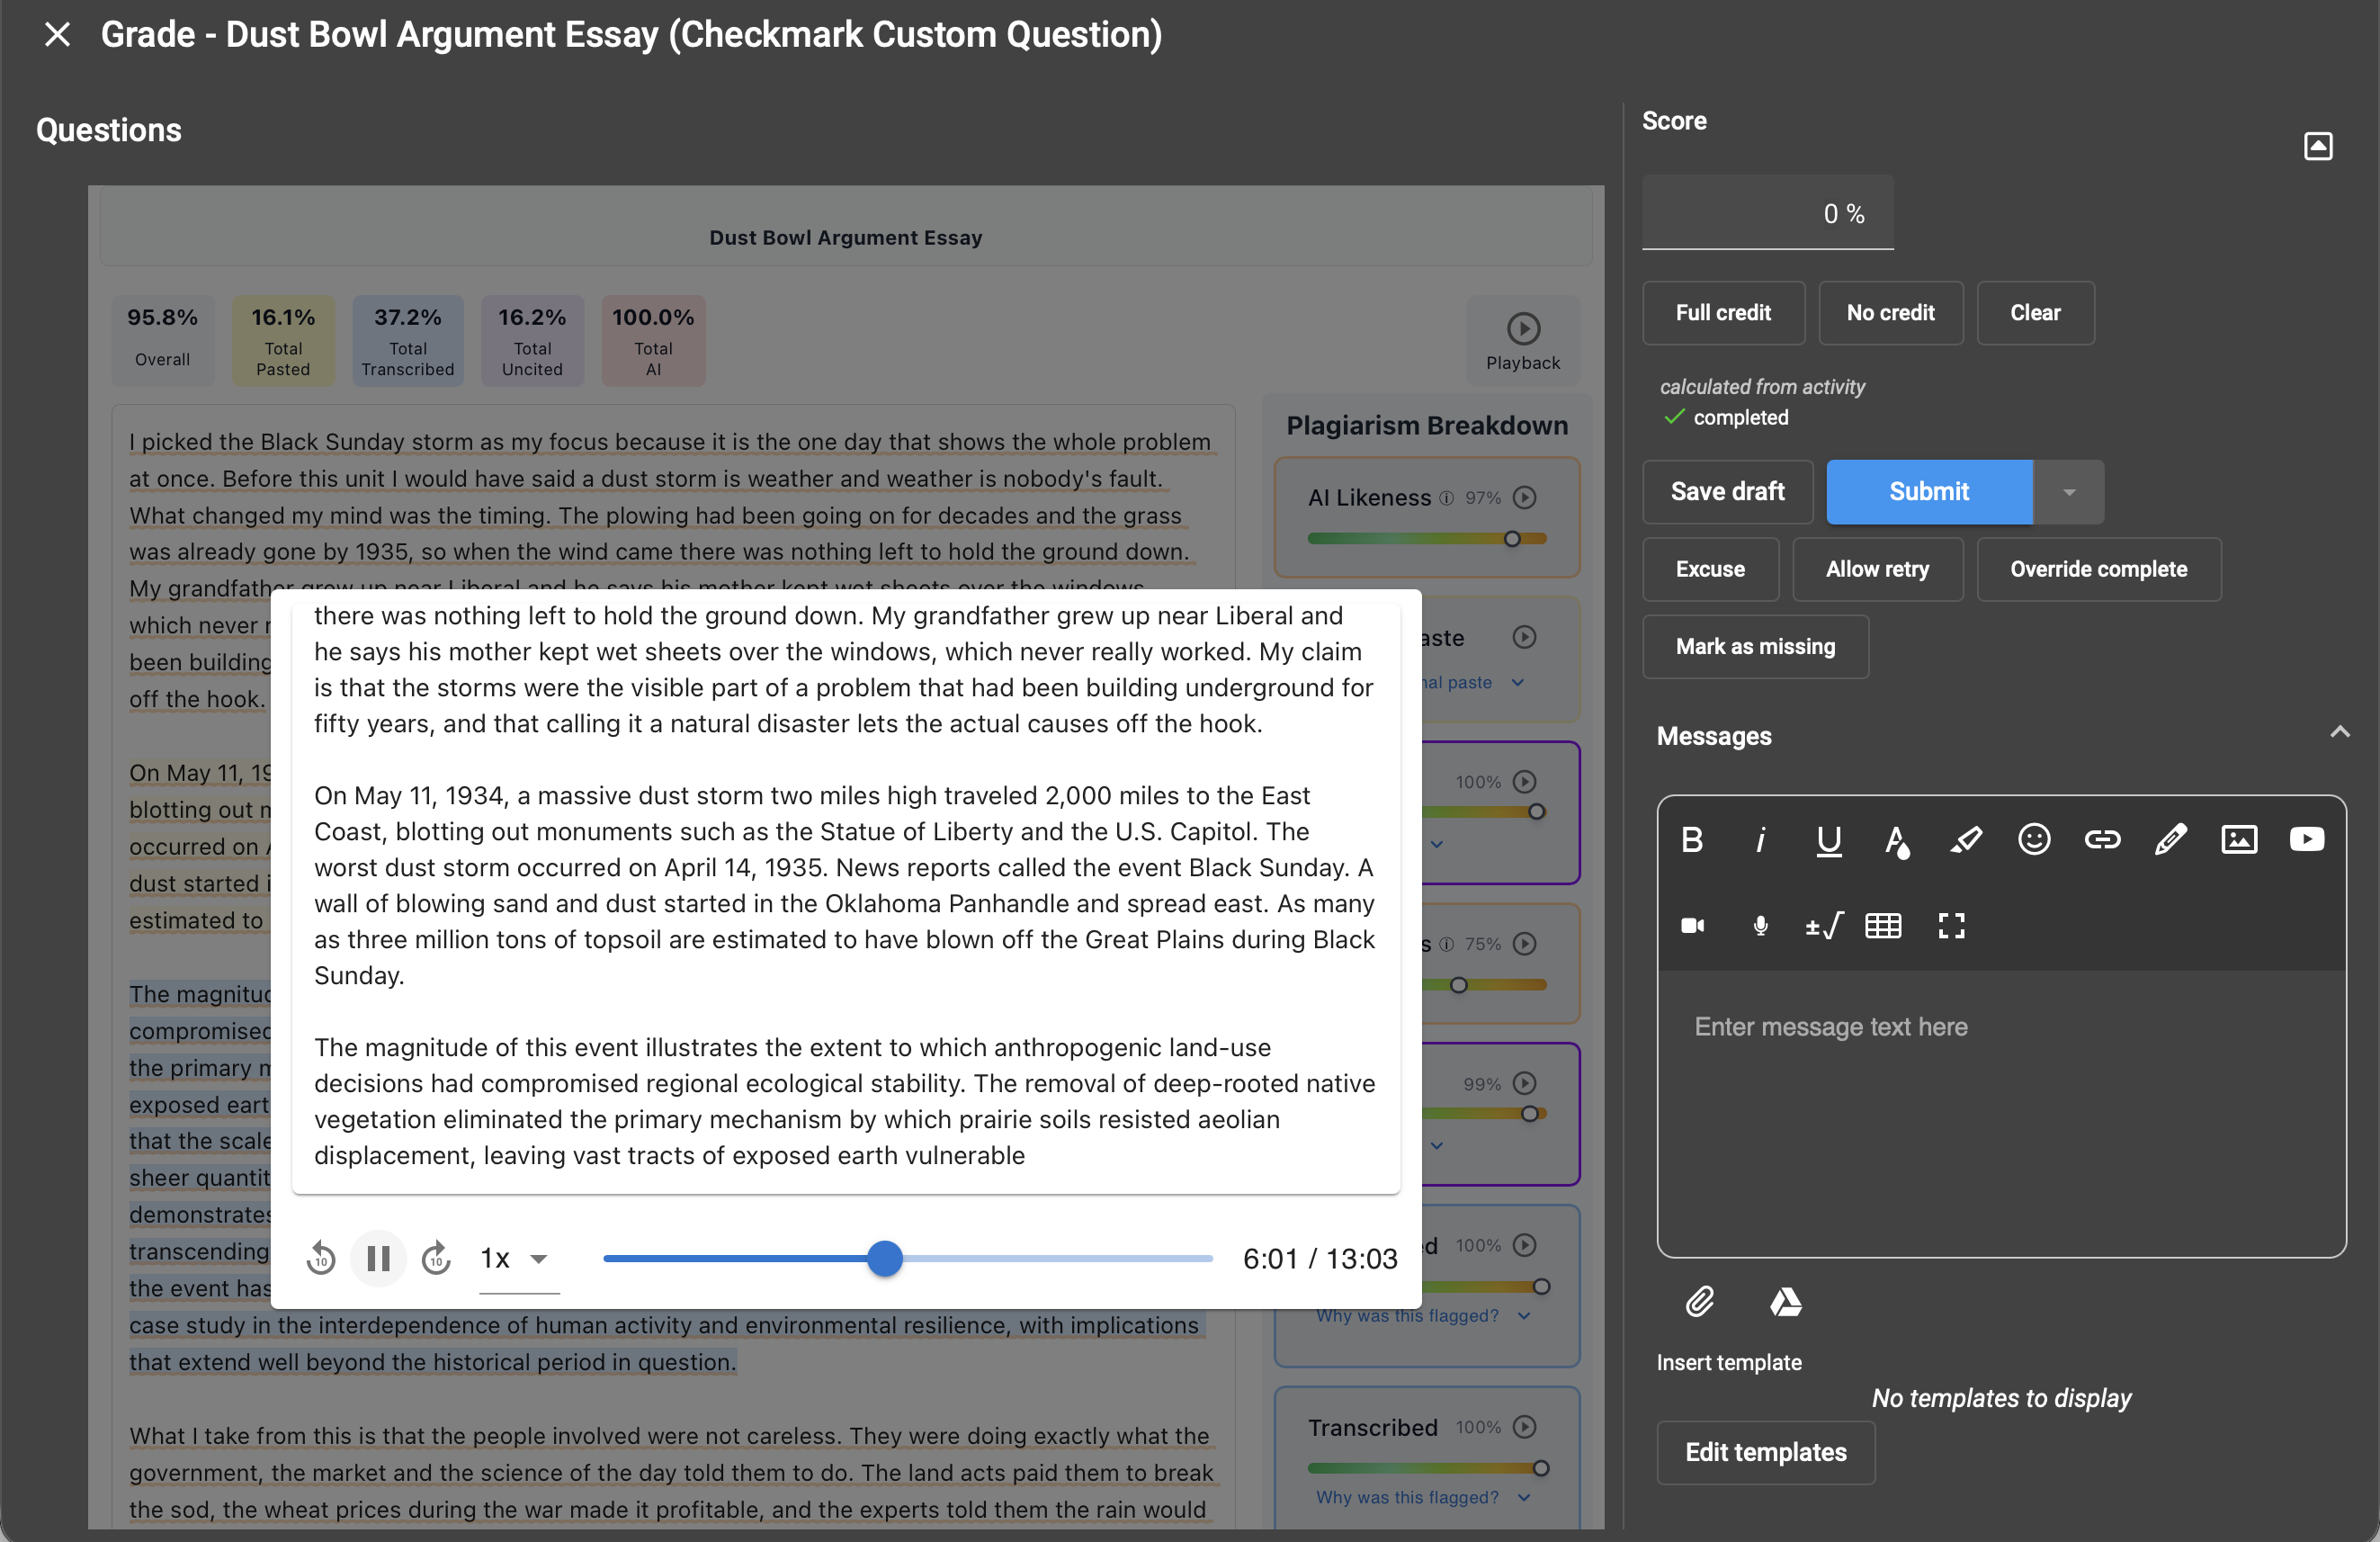Screen dimensions: 2380x1542
Task: Expand message editor to fullscreen
Action: coord(1951,926)
